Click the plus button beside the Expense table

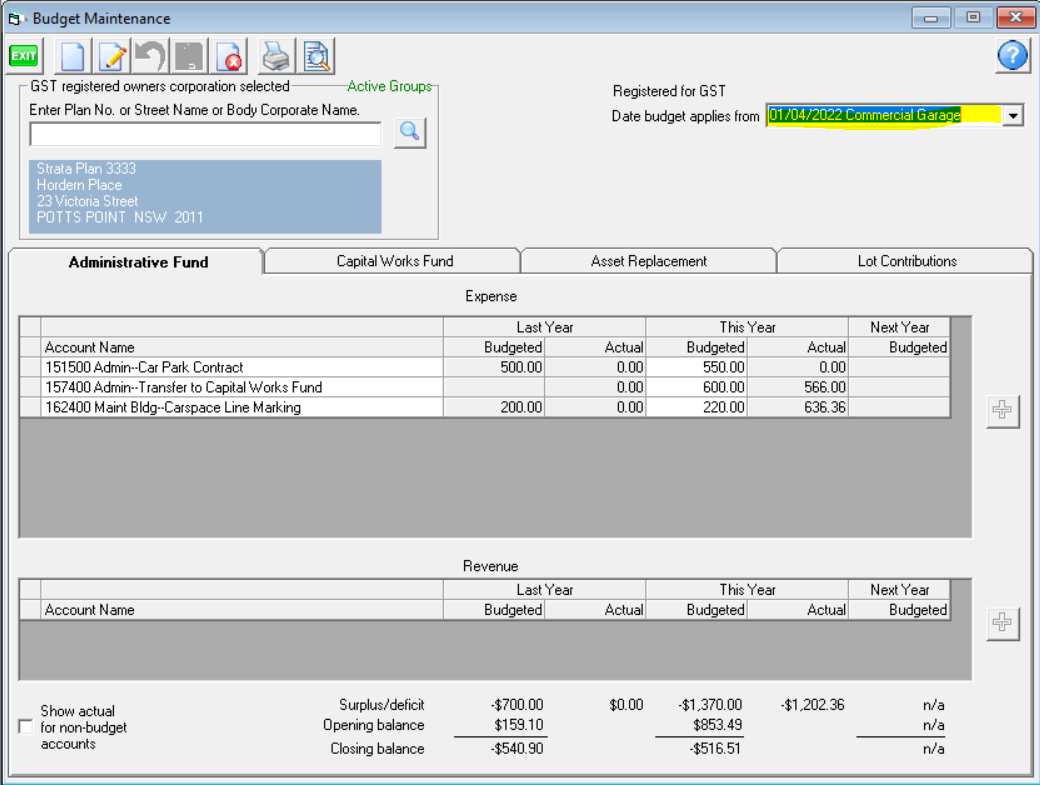pos(1002,411)
